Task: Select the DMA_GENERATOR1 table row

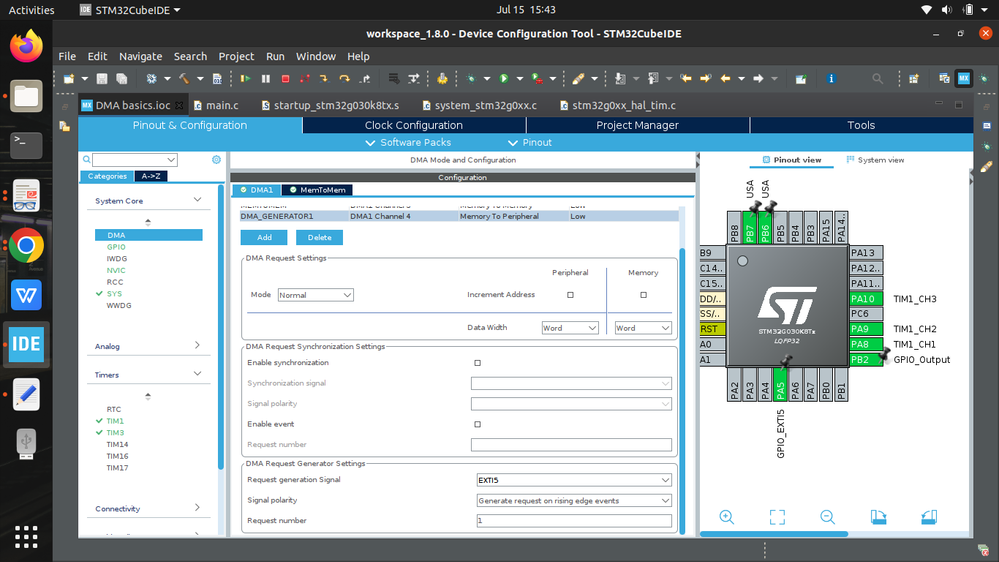Action: tap(459, 216)
